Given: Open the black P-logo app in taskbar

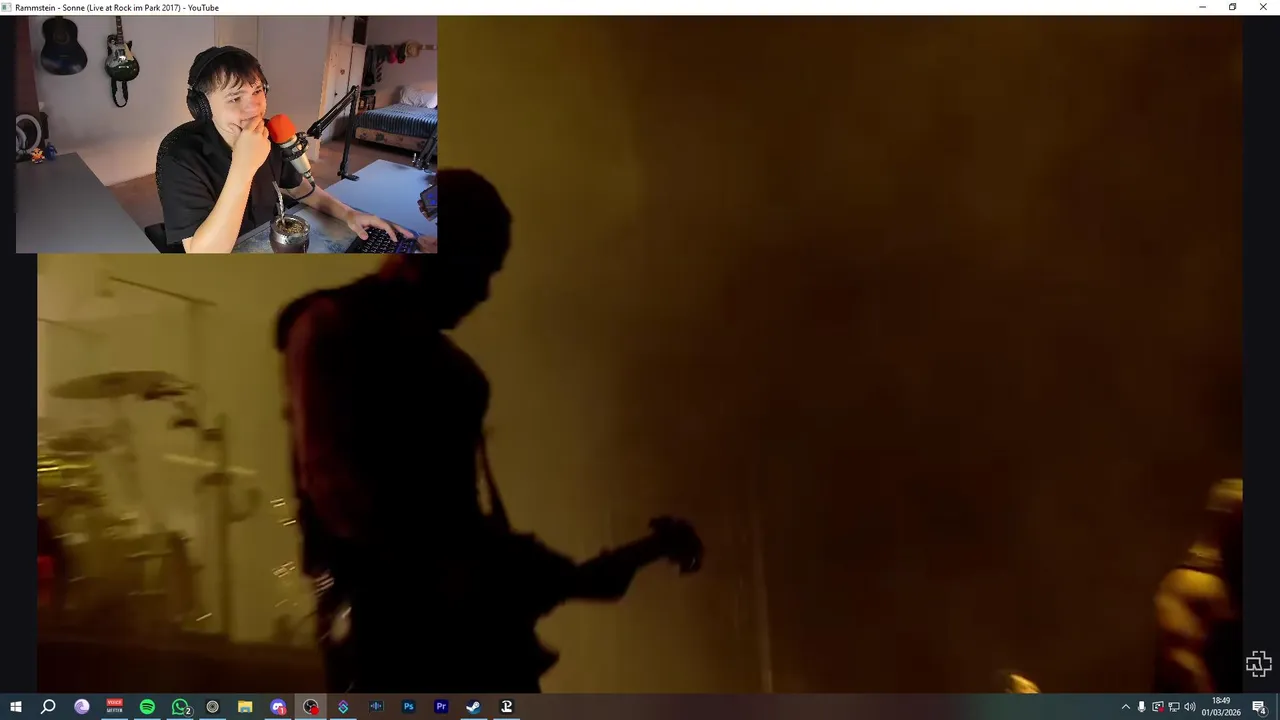Looking at the screenshot, I should [506, 707].
